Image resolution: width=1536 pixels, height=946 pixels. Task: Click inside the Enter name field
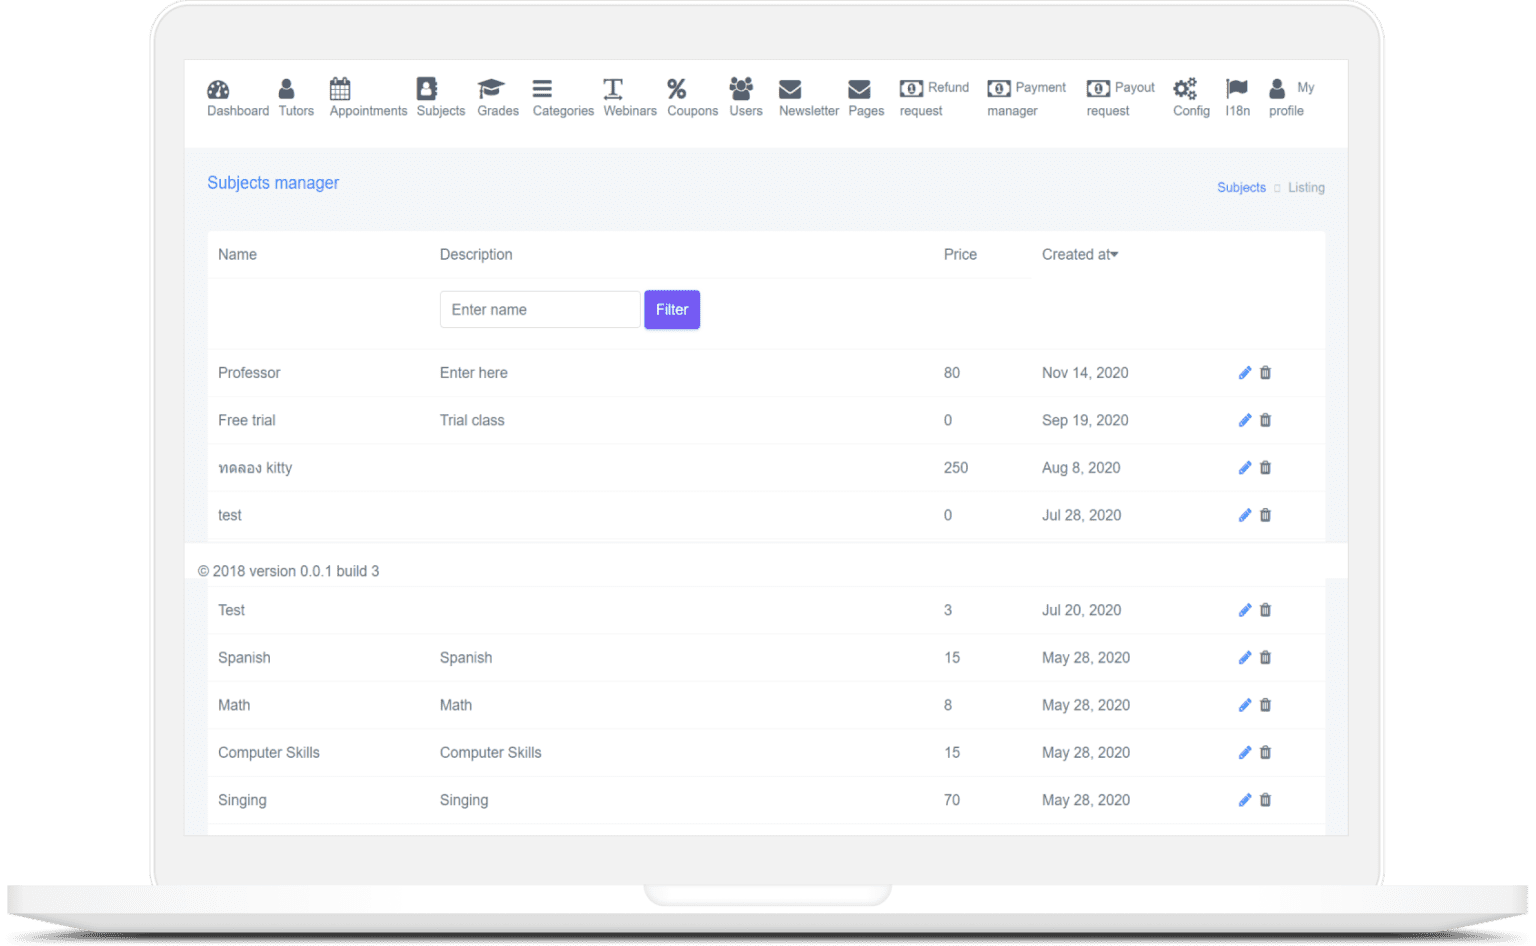pyautogui.click(x=539, y=309)
